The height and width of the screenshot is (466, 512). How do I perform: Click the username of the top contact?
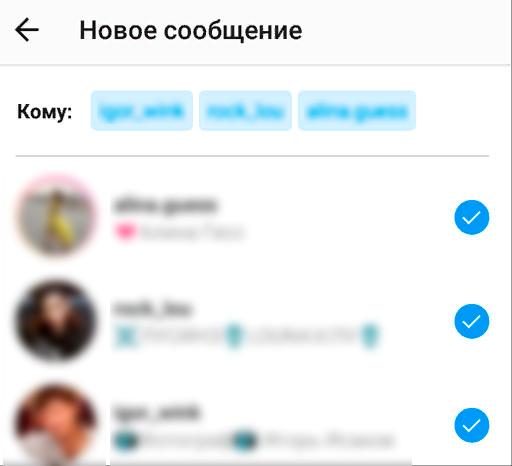click(165, 205)
